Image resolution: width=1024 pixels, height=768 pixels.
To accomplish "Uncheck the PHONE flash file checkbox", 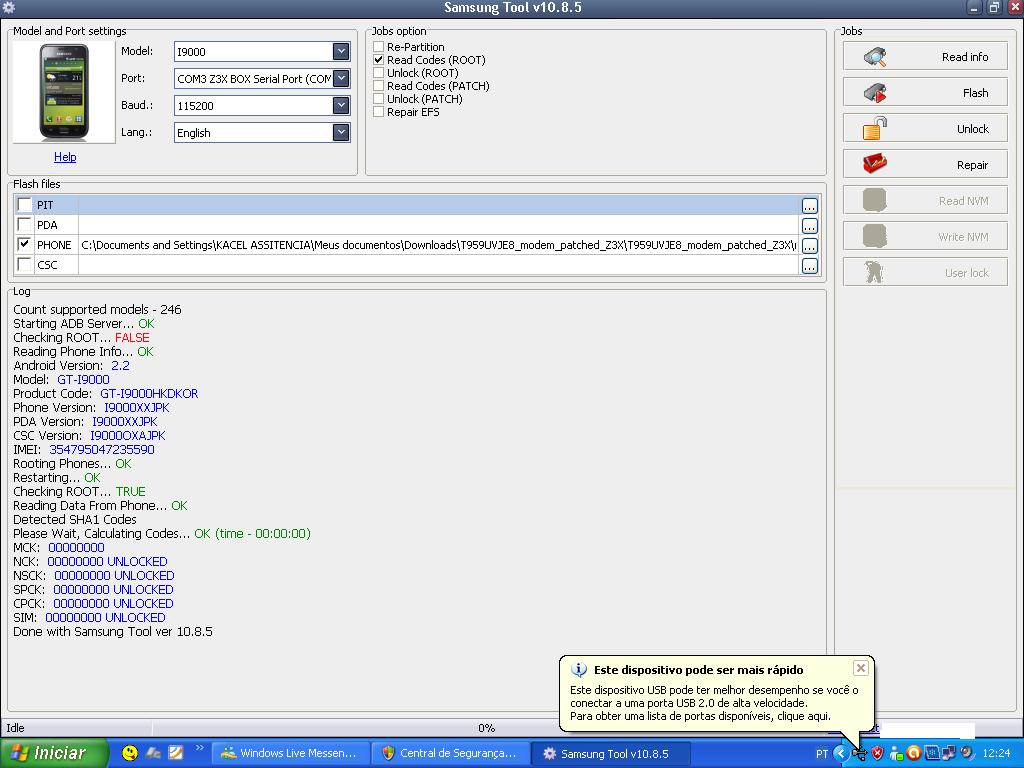I will click(24, 244).
